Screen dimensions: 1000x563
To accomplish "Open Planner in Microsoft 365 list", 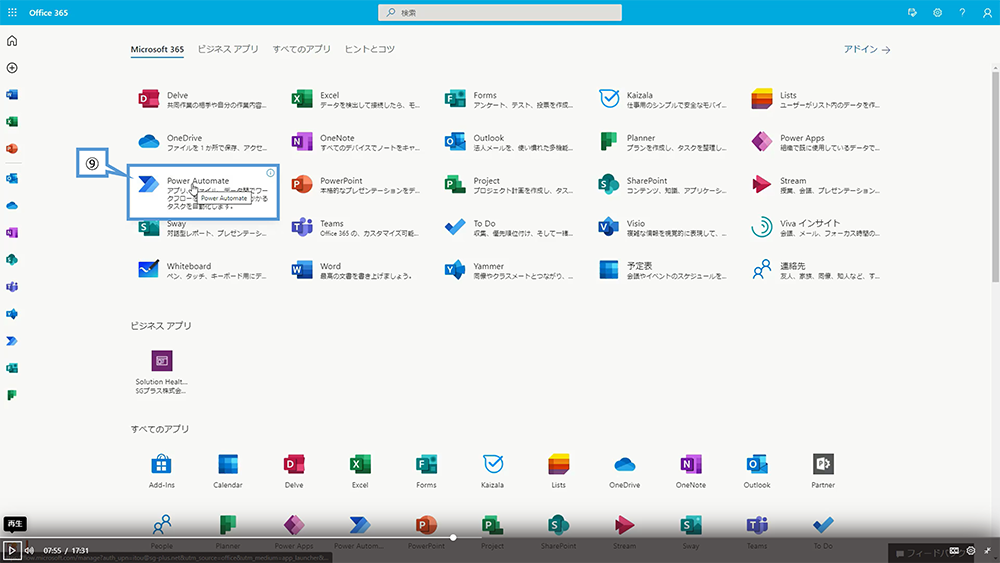I will coord(663,142).
